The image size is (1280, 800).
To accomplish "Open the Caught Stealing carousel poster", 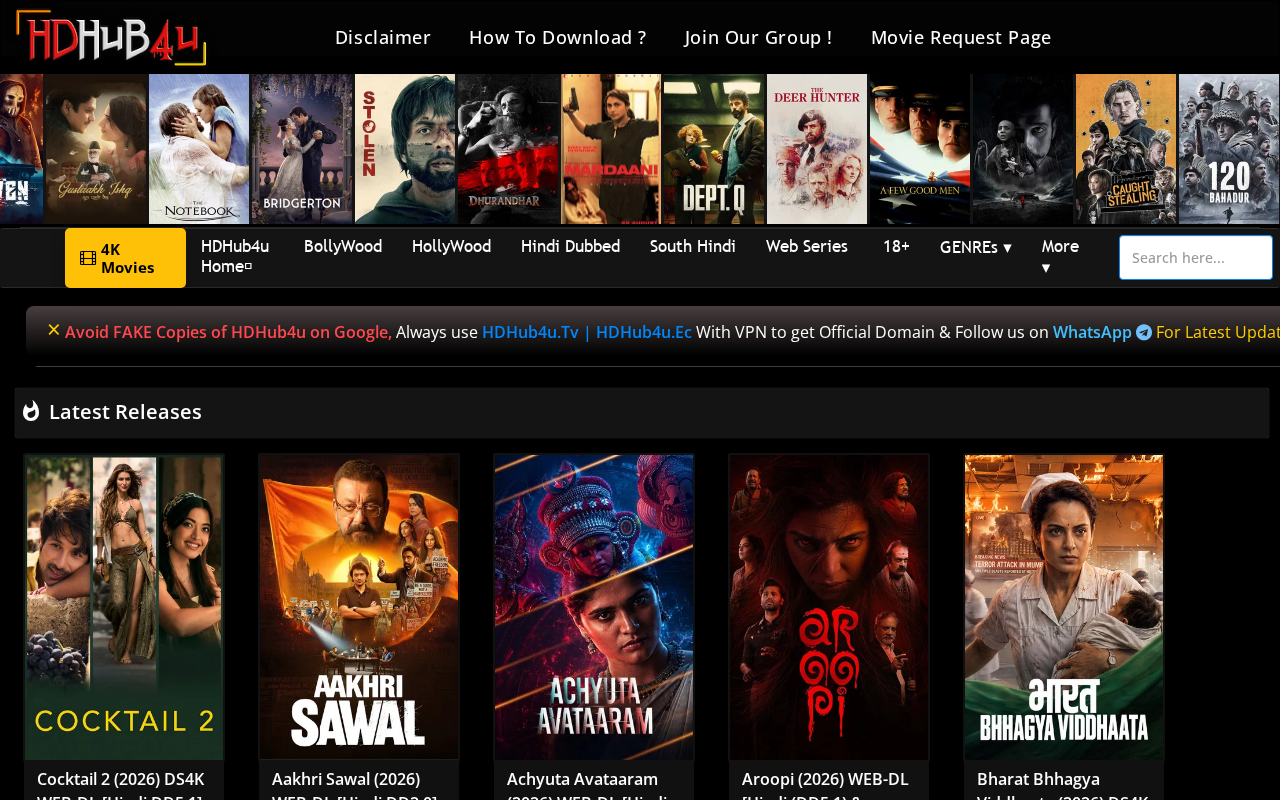I will pyautogui.click(x=1126, y=149).
